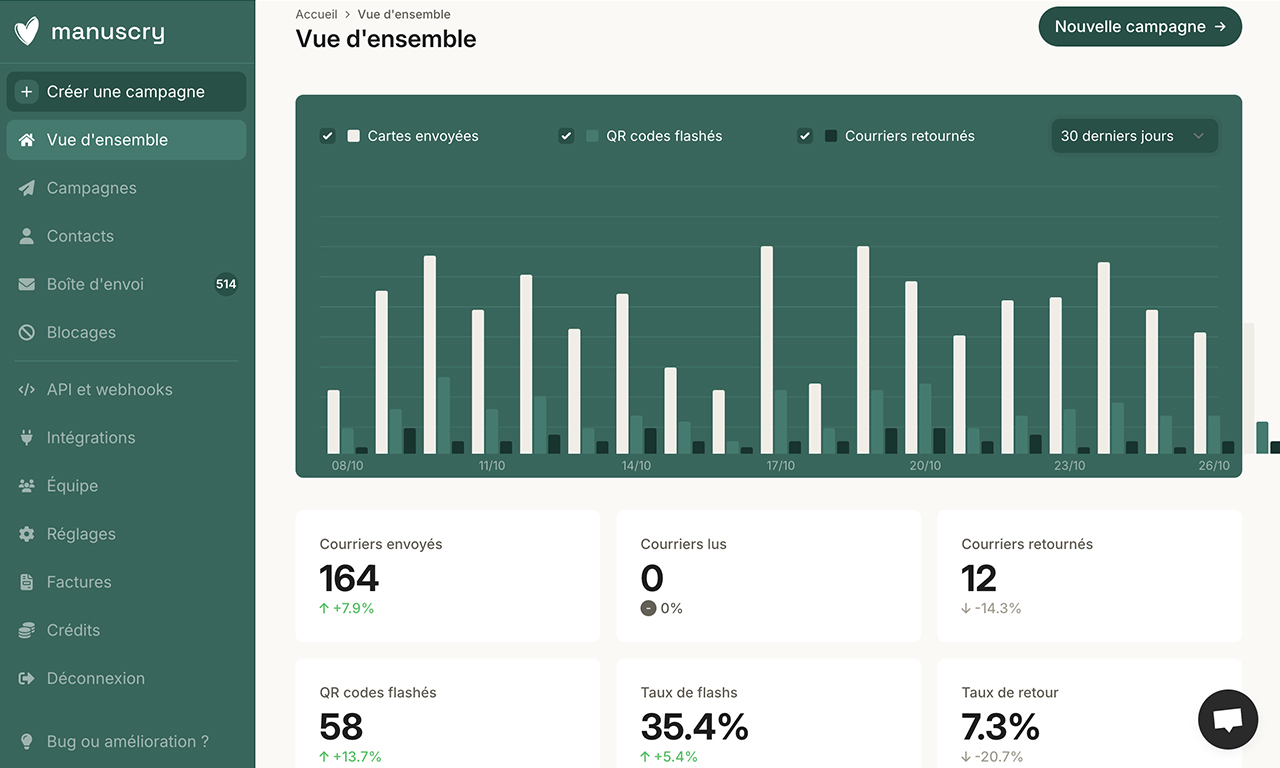
Task: Select the Contacts icon in the sidebar
Action: point(26,235)
